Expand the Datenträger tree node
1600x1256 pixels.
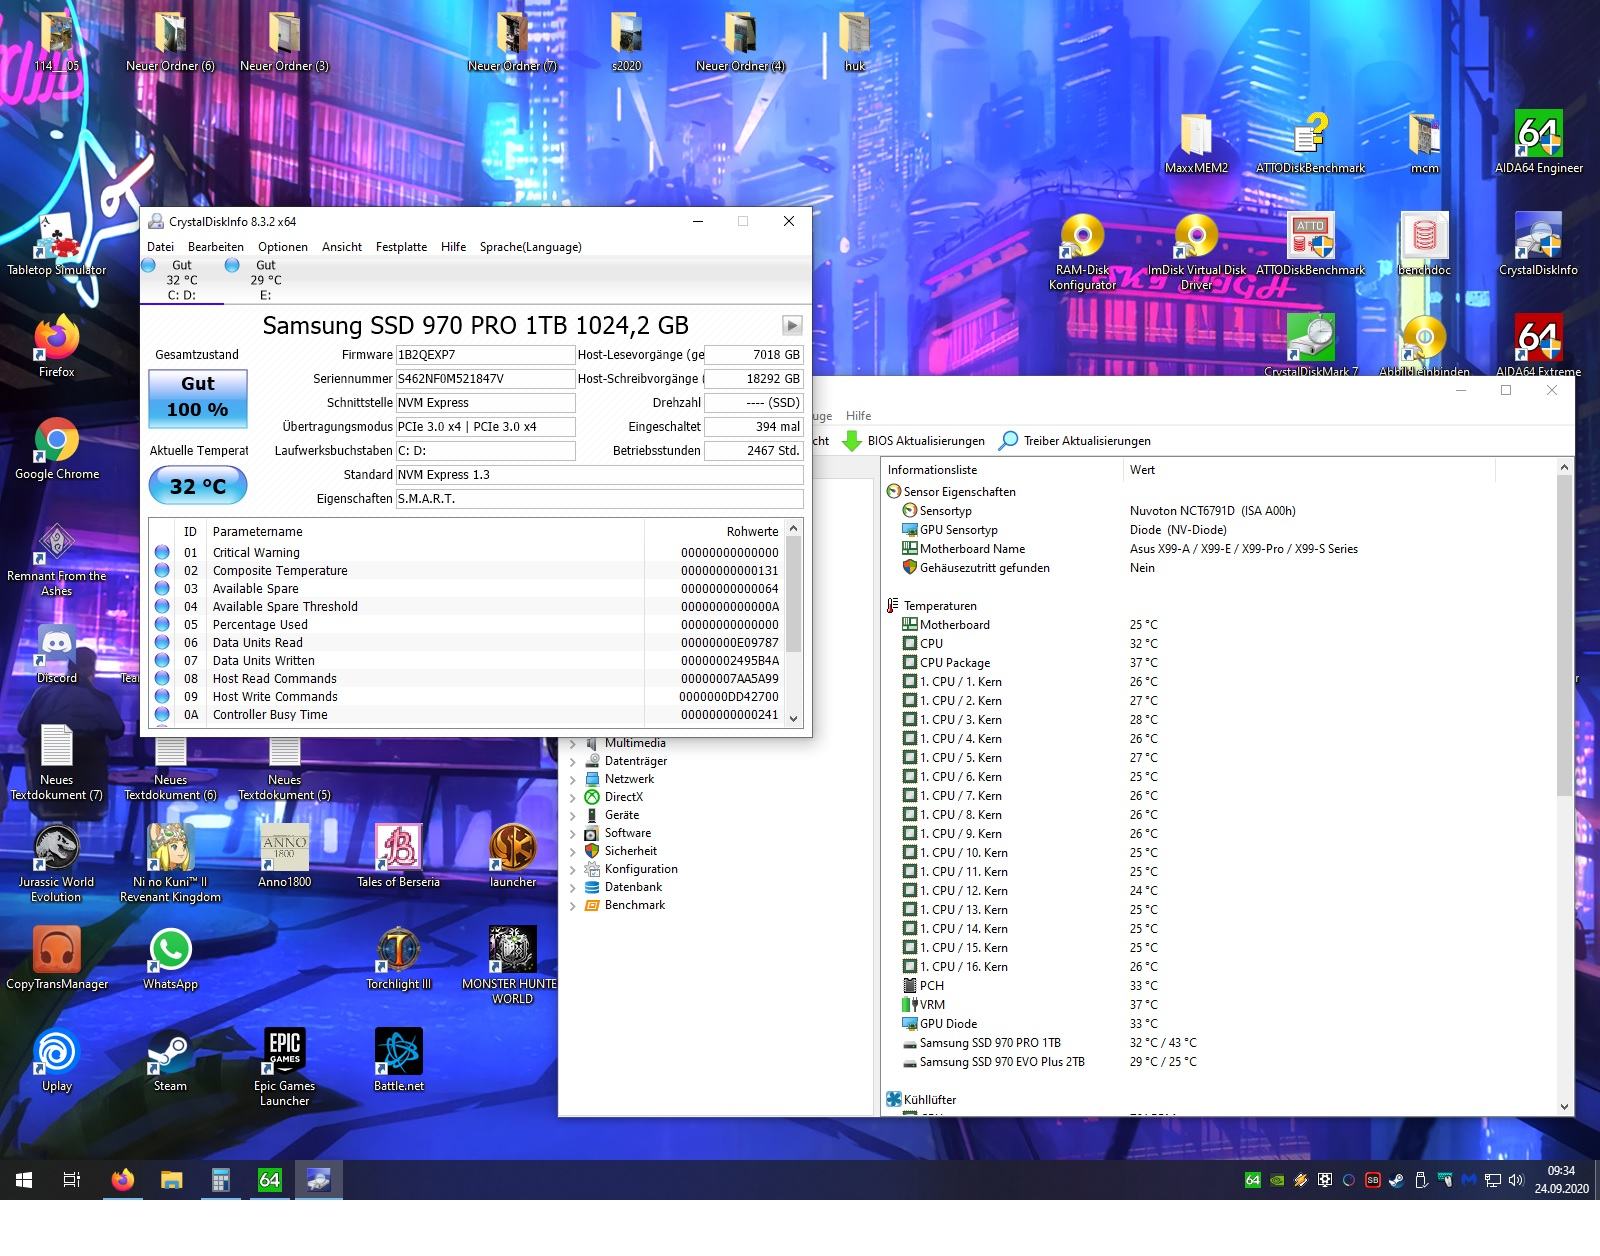pyautogui.click(x=573, y=761)
